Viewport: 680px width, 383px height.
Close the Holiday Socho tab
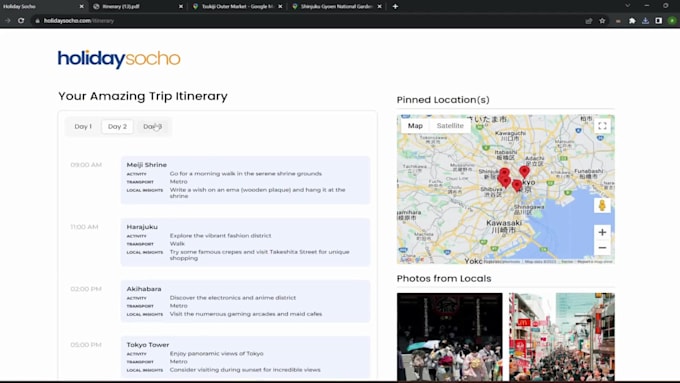pyautogui.click(x=81, y=7)
